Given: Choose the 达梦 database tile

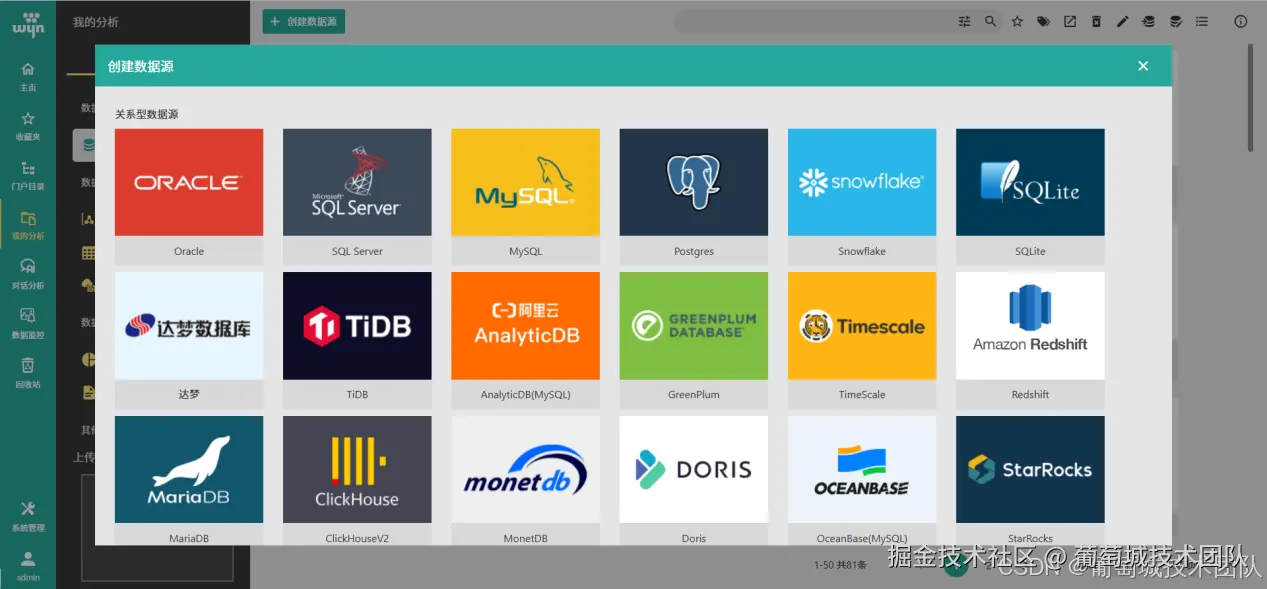Looking at the screenshot, I should tap(189, 339).
